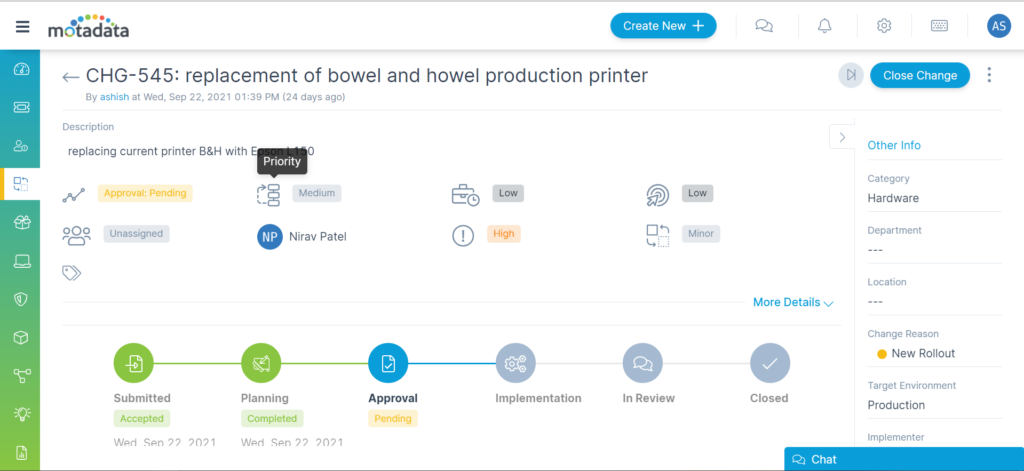Open the settings gear in header

(x=884, y=26)
